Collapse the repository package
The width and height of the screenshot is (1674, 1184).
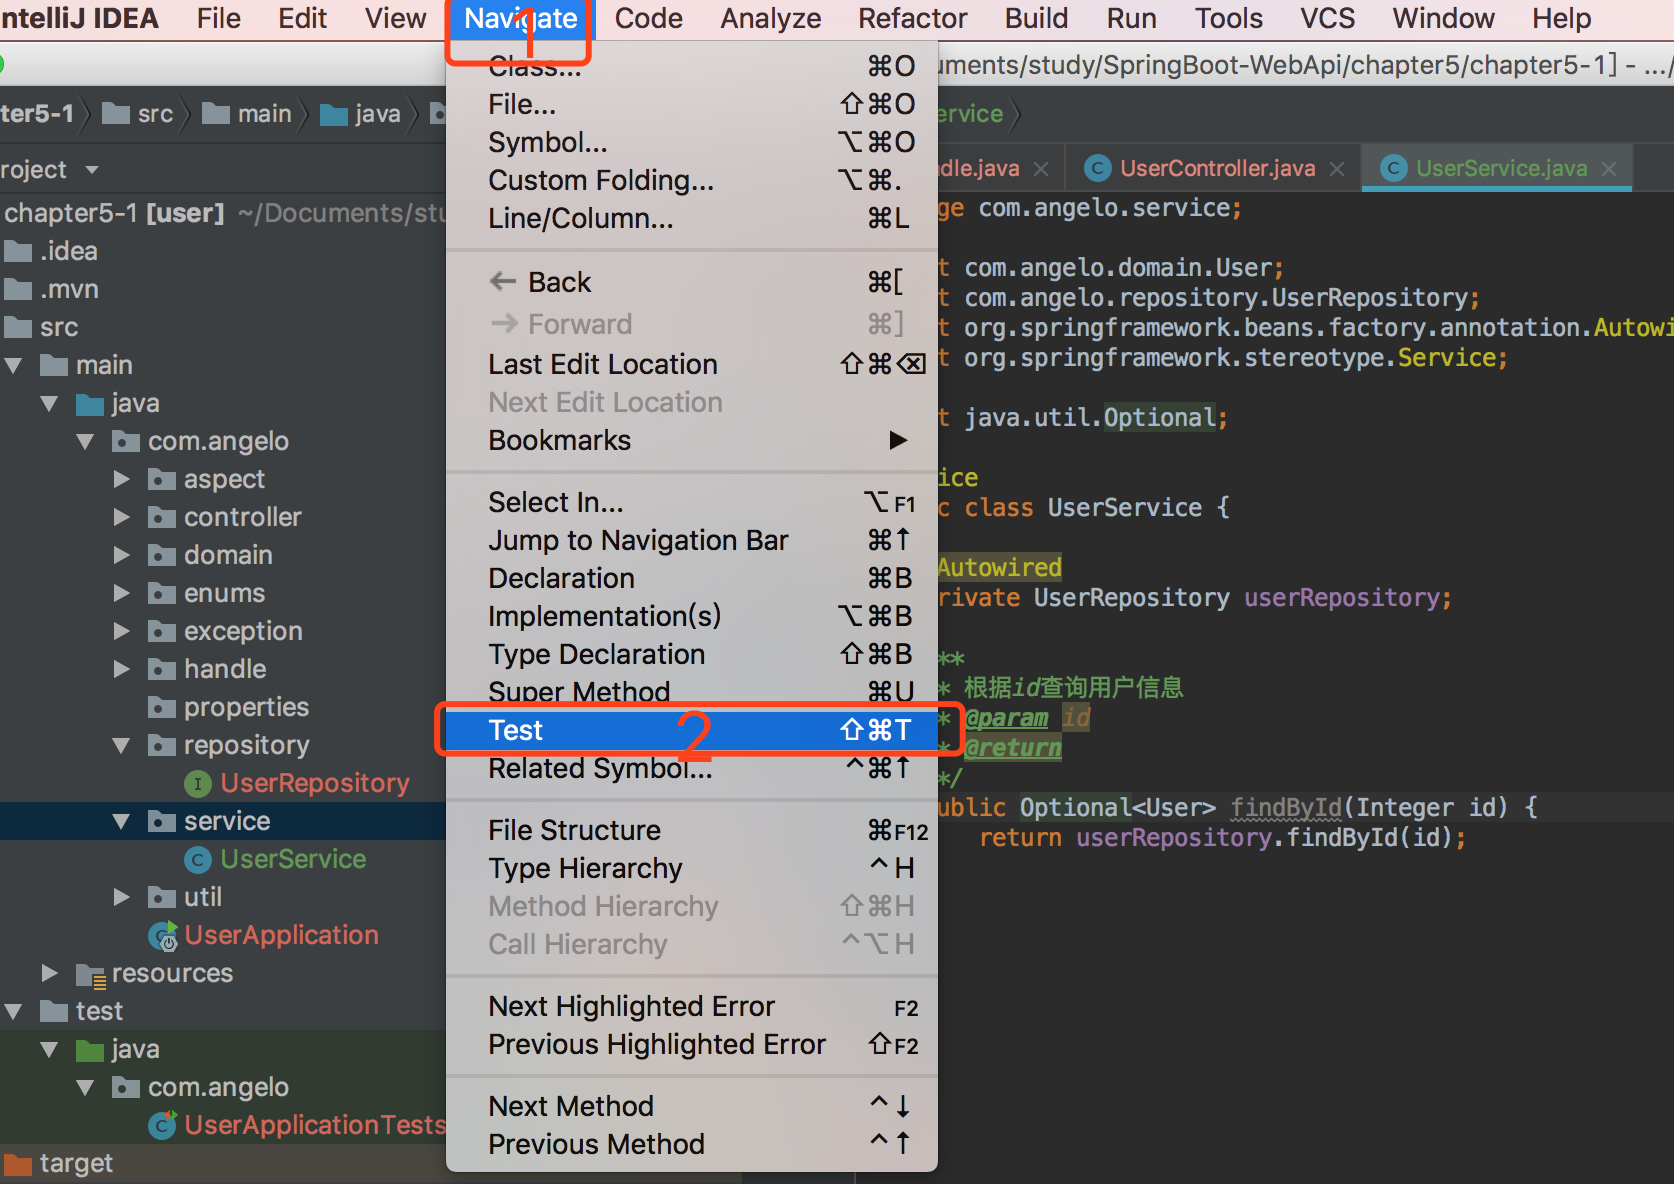coord(122,746)
